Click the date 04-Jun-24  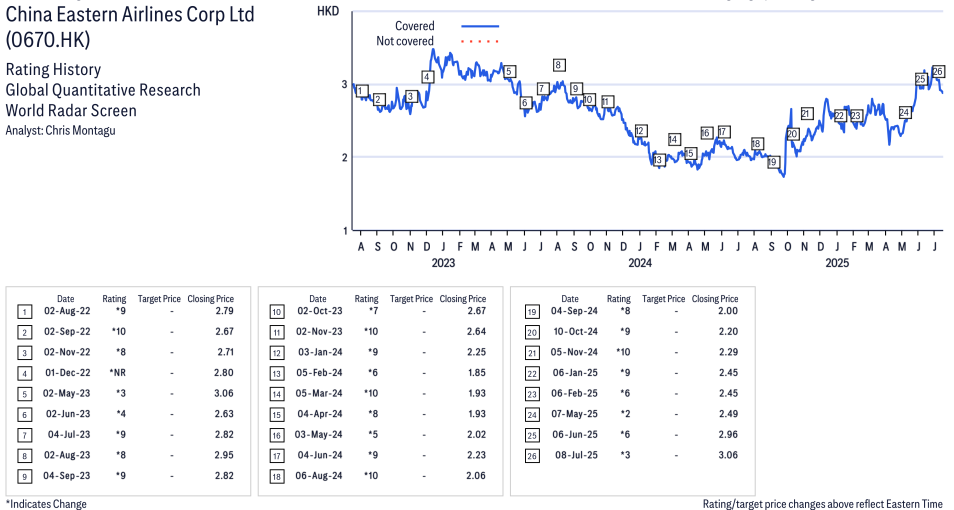pos(320,455)
